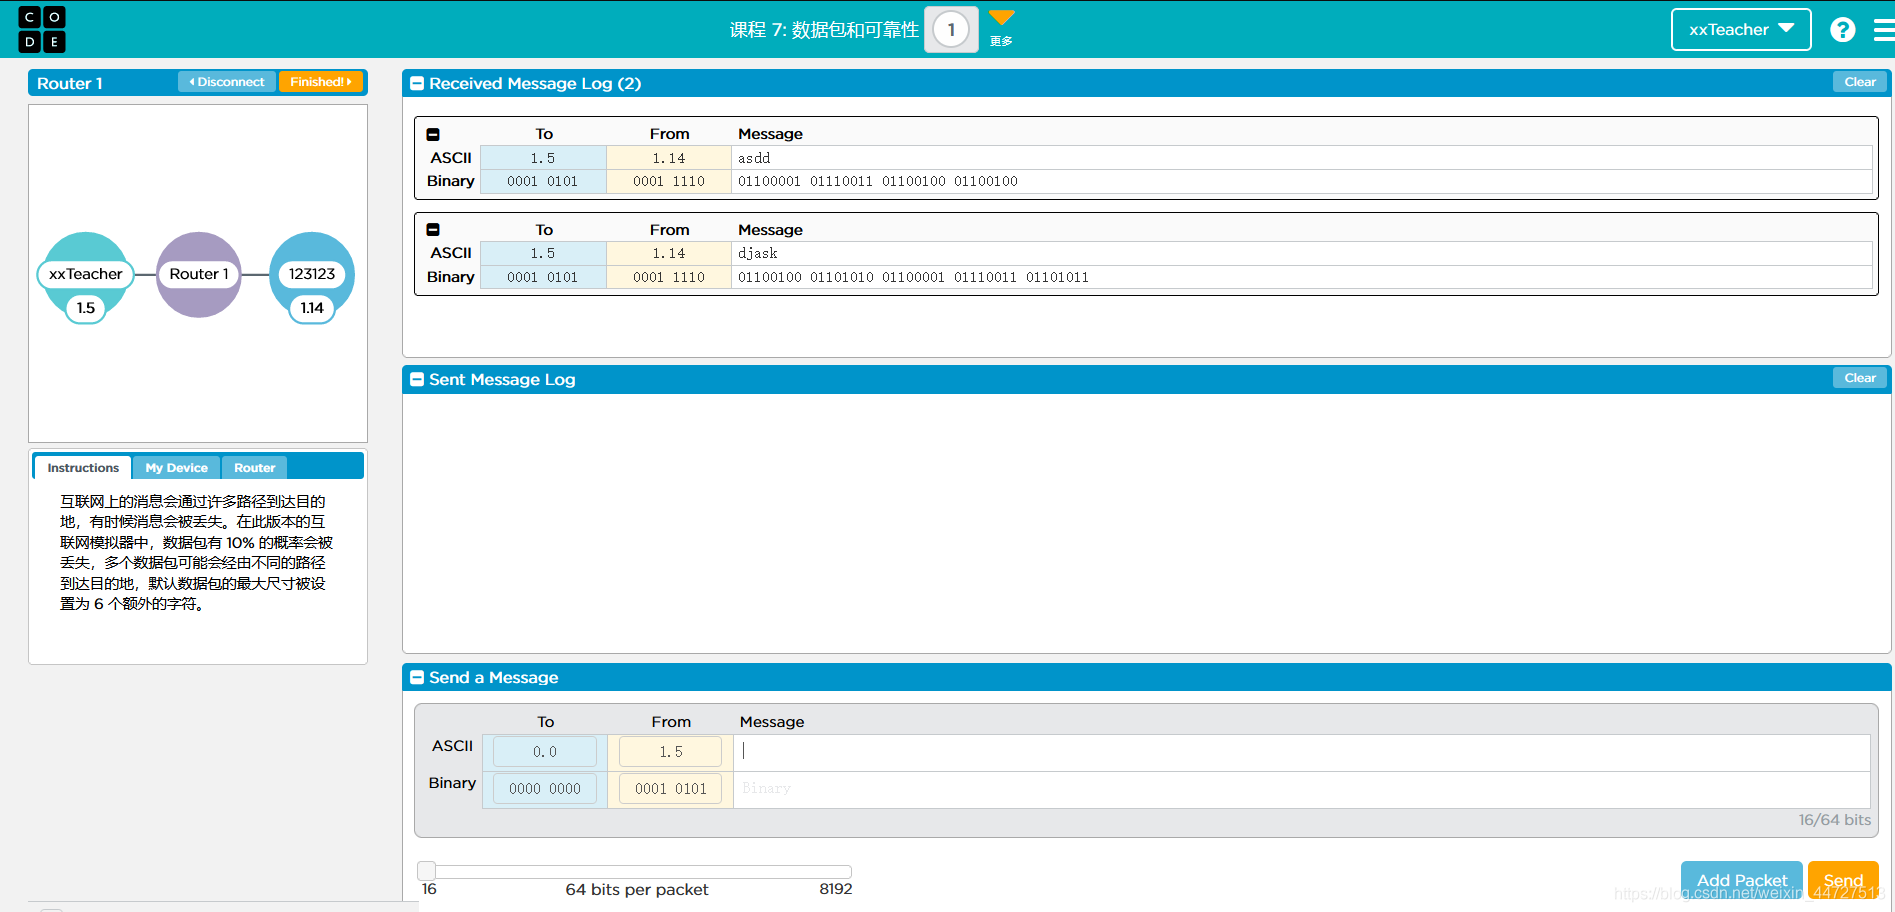Click the Router 1 panel title

tap(70, 84)
